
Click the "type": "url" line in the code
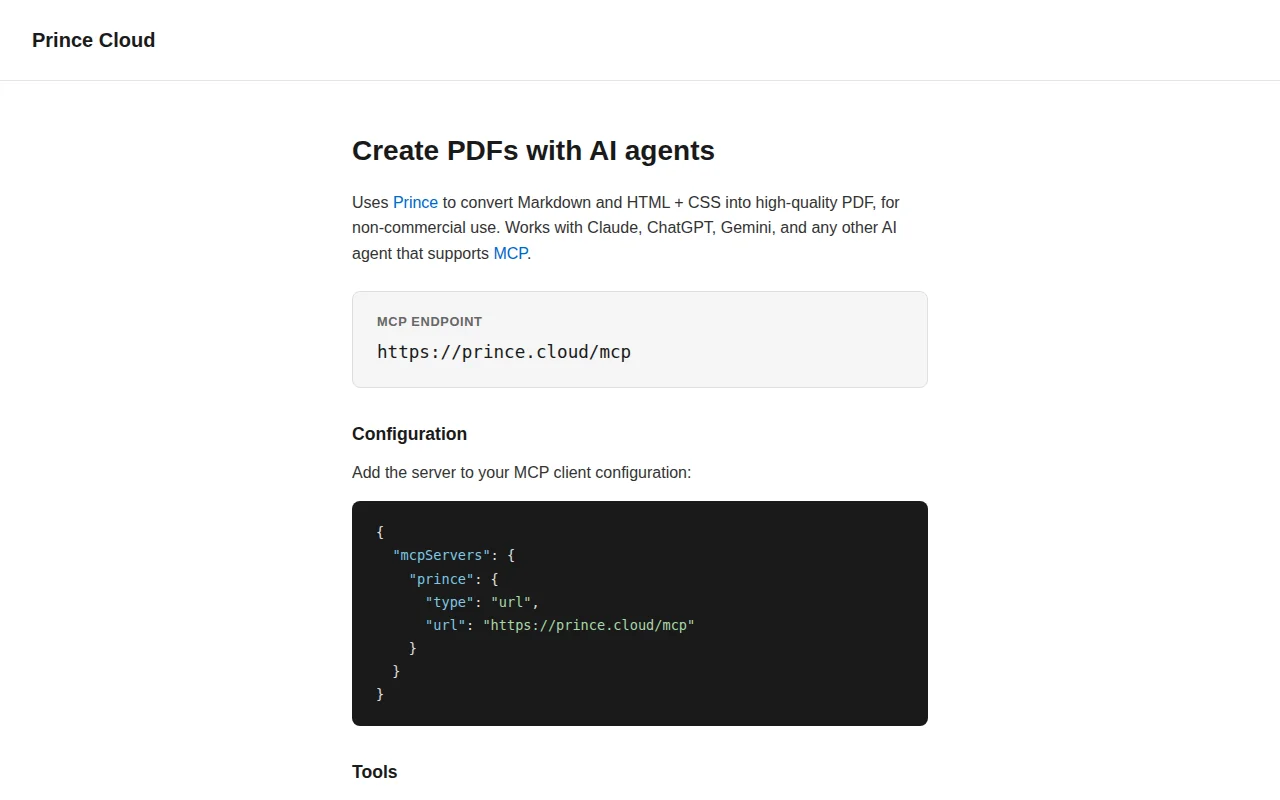pyautogui.click(x=482, y=602)
